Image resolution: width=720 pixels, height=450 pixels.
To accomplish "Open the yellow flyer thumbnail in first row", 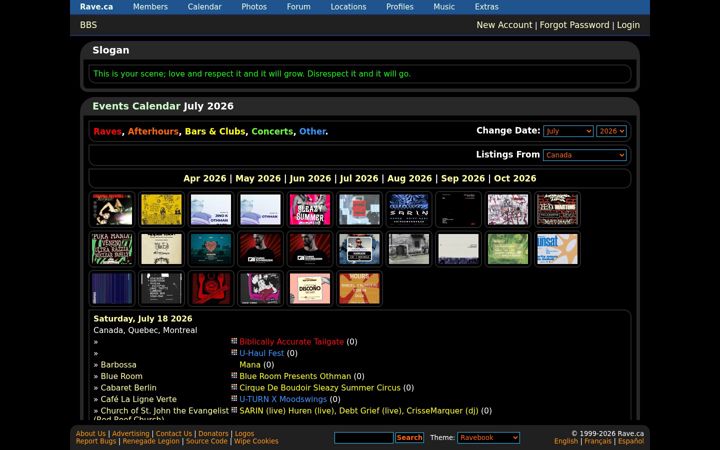I will tap(161, 209).
